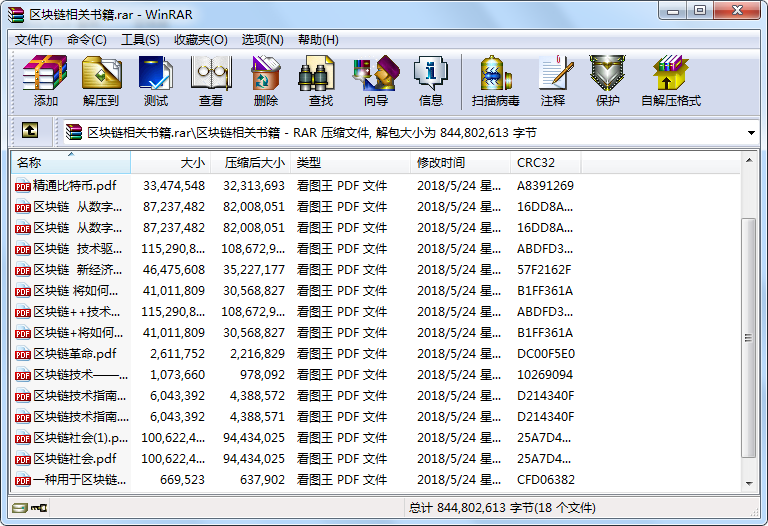768x526 pixels.
Task: Click the size value 2,611,752
Action: (177, 354)
